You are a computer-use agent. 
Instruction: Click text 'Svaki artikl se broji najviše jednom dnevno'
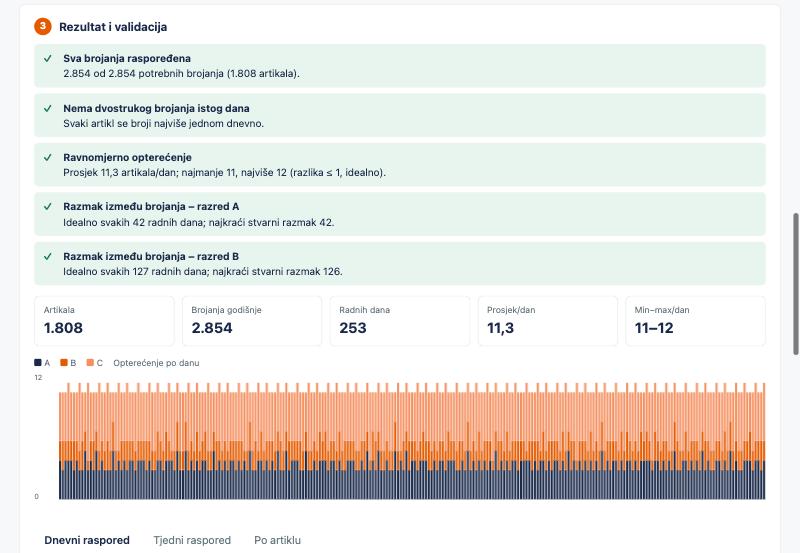tap(162, 123)
